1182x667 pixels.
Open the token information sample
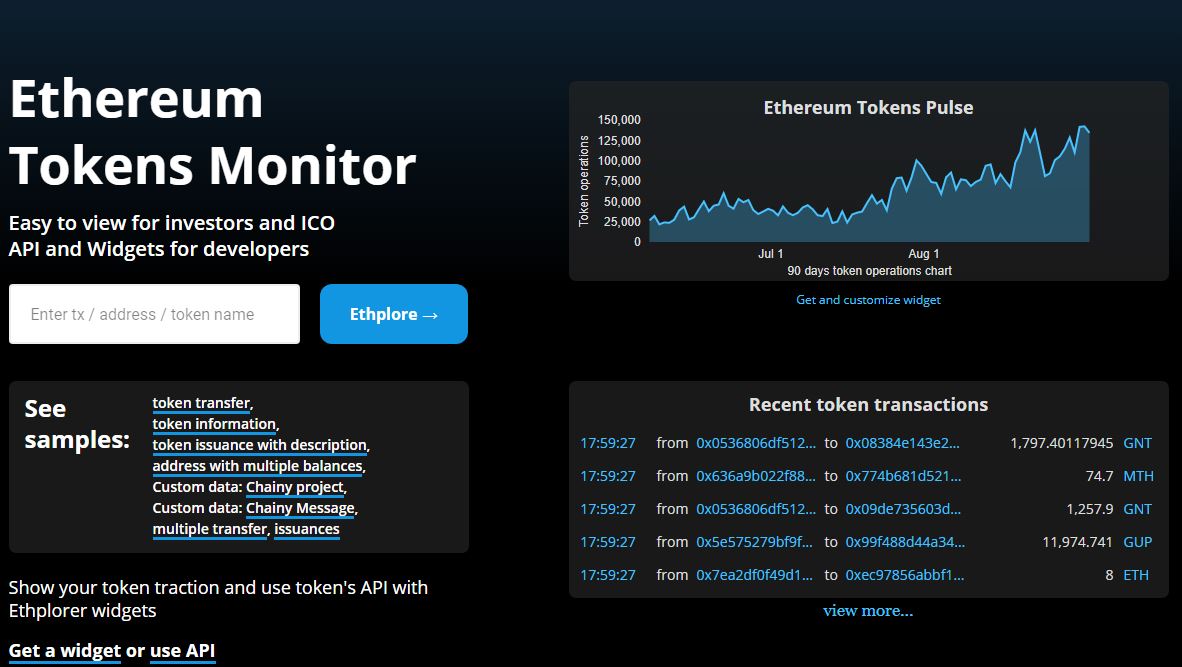point(214,424)
